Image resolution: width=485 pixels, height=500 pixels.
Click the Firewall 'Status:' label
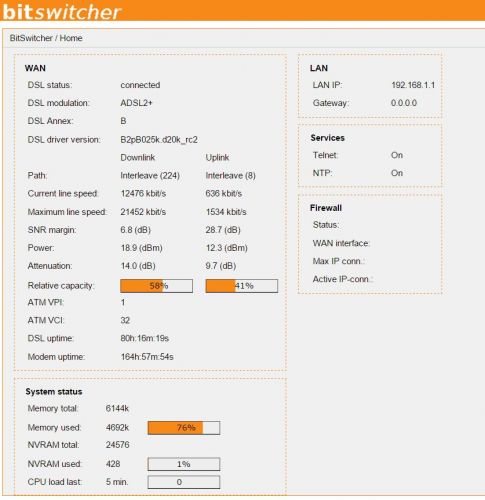pos(326,225)
